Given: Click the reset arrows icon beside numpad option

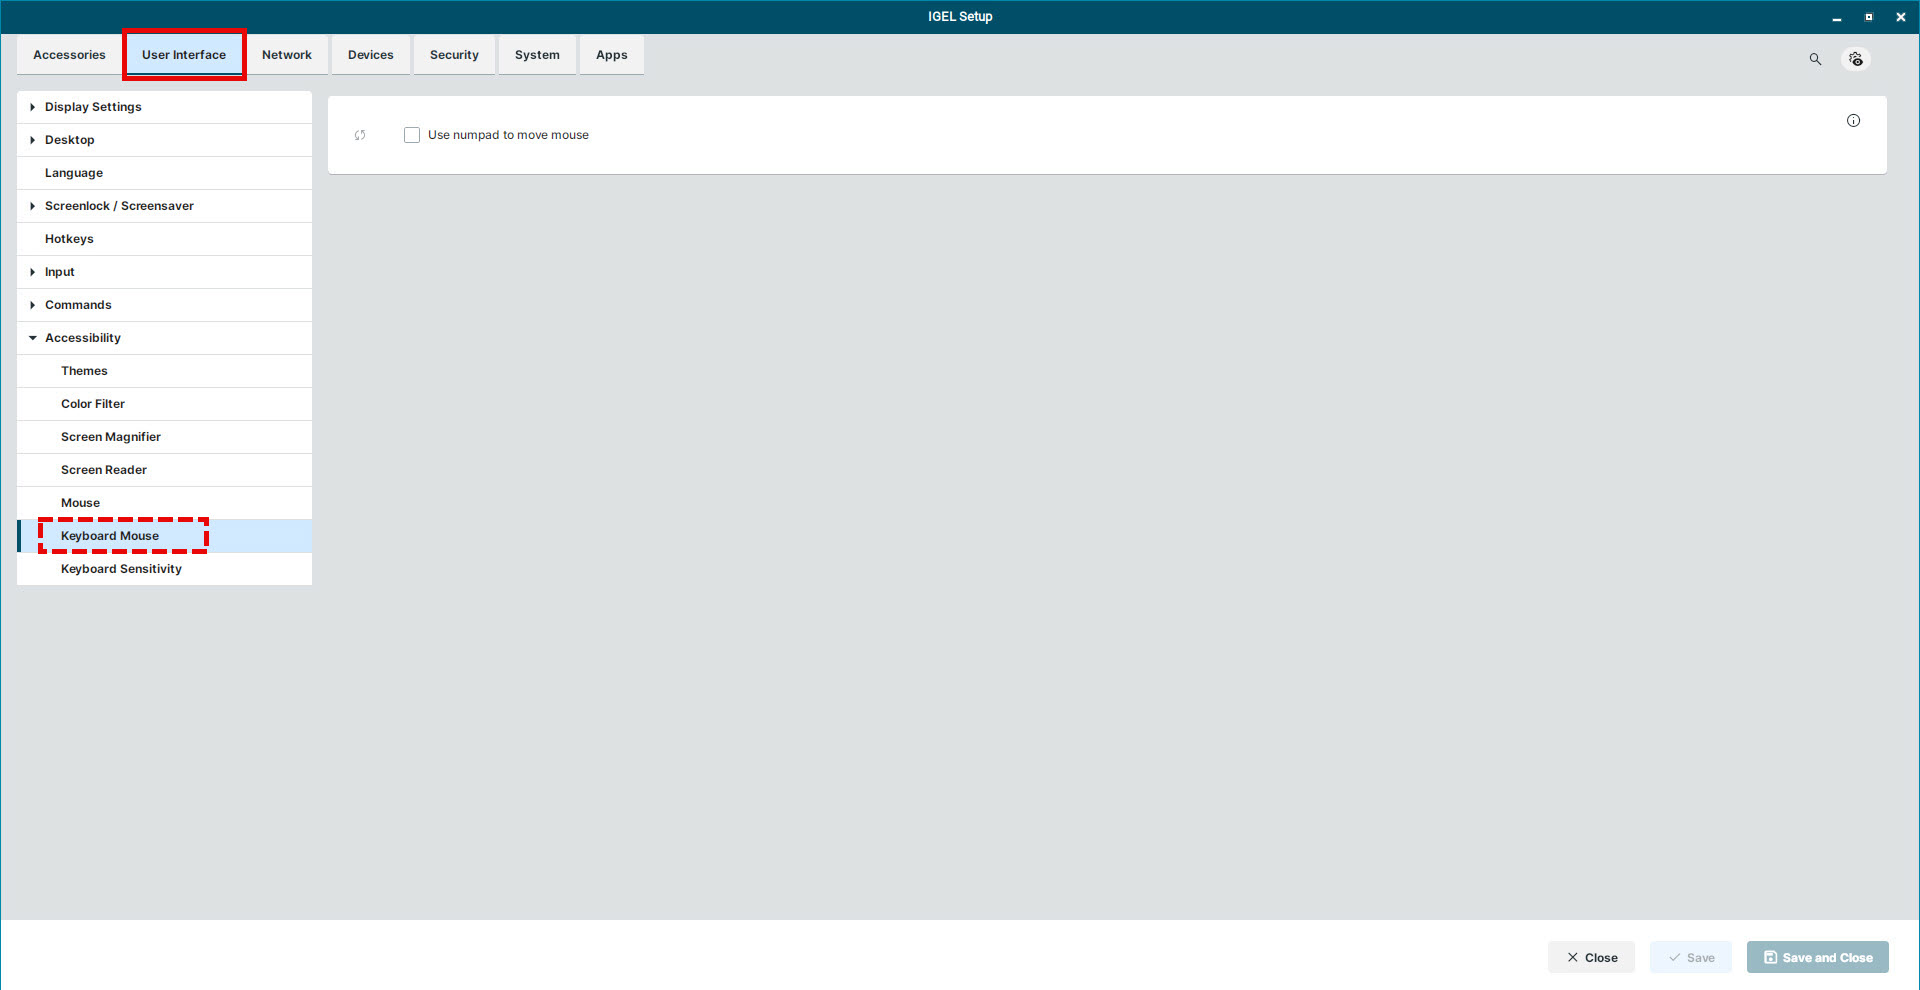Looking at the screenshot, I should 360,135.
